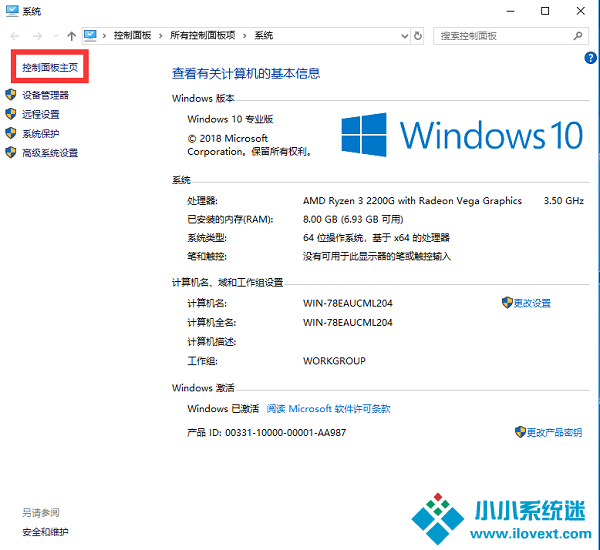Click shield icon next to 更改设置
Viewport: 600px width, 550px height.
[x=507, y=302]
